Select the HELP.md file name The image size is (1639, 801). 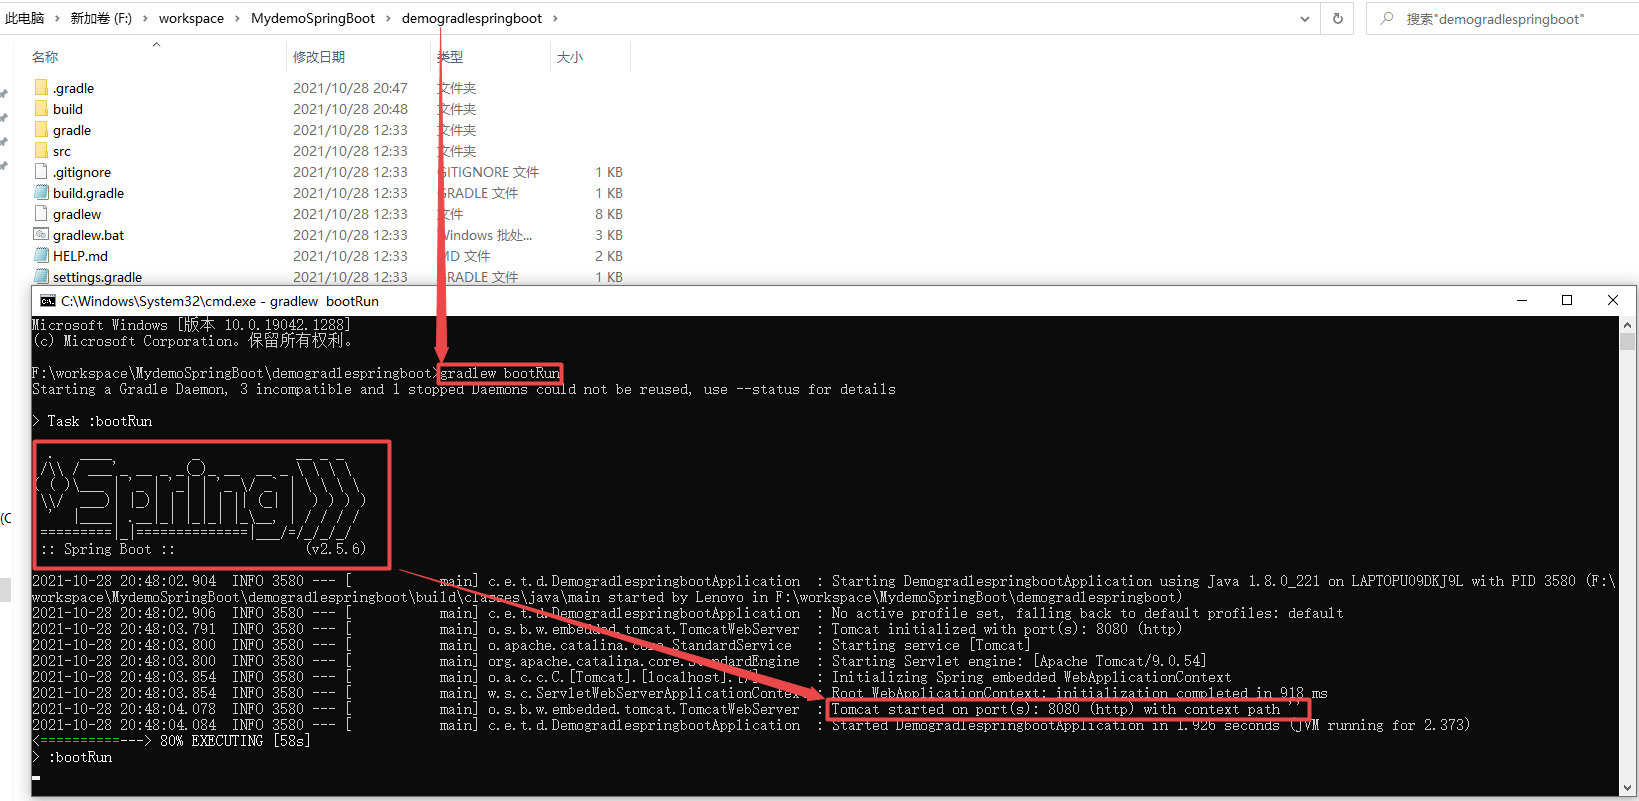(x=80, y=256)
